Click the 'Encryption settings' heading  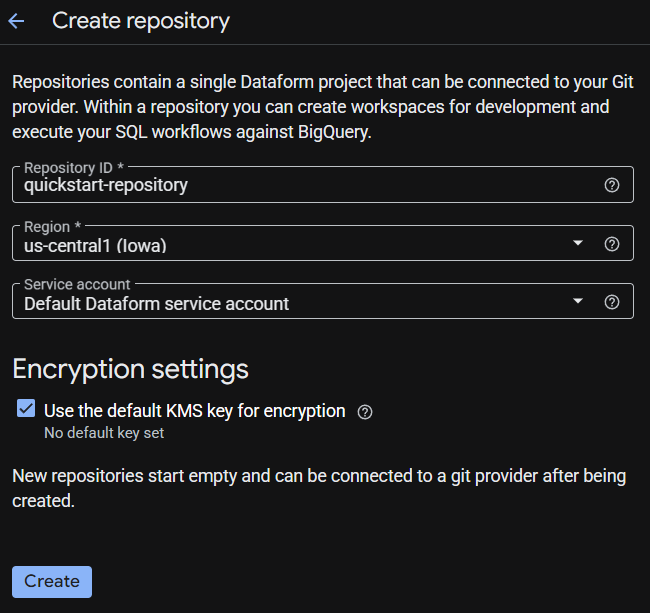tap(130, 369)
